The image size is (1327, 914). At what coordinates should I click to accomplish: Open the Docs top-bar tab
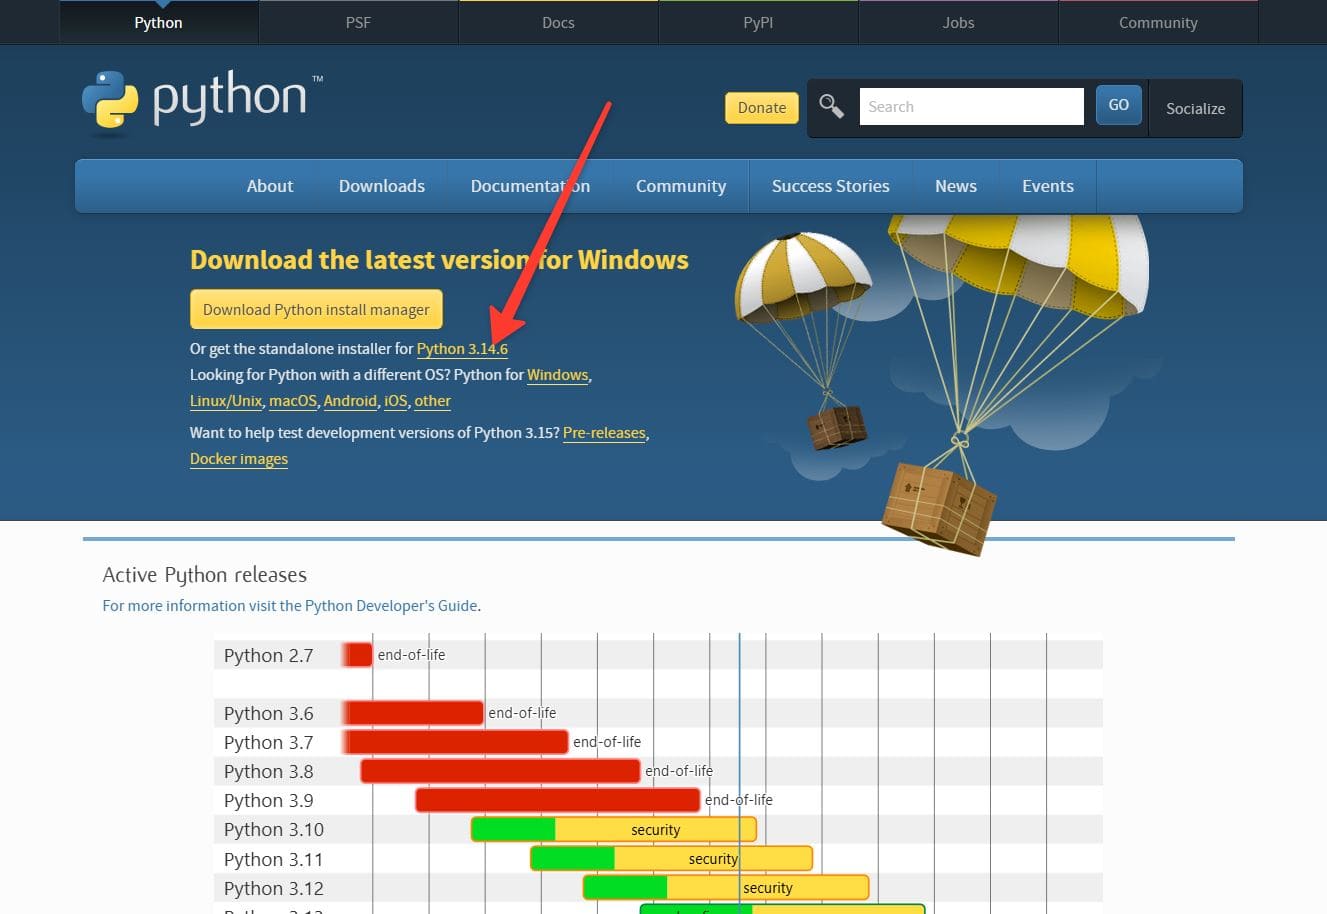click(558, 22)
